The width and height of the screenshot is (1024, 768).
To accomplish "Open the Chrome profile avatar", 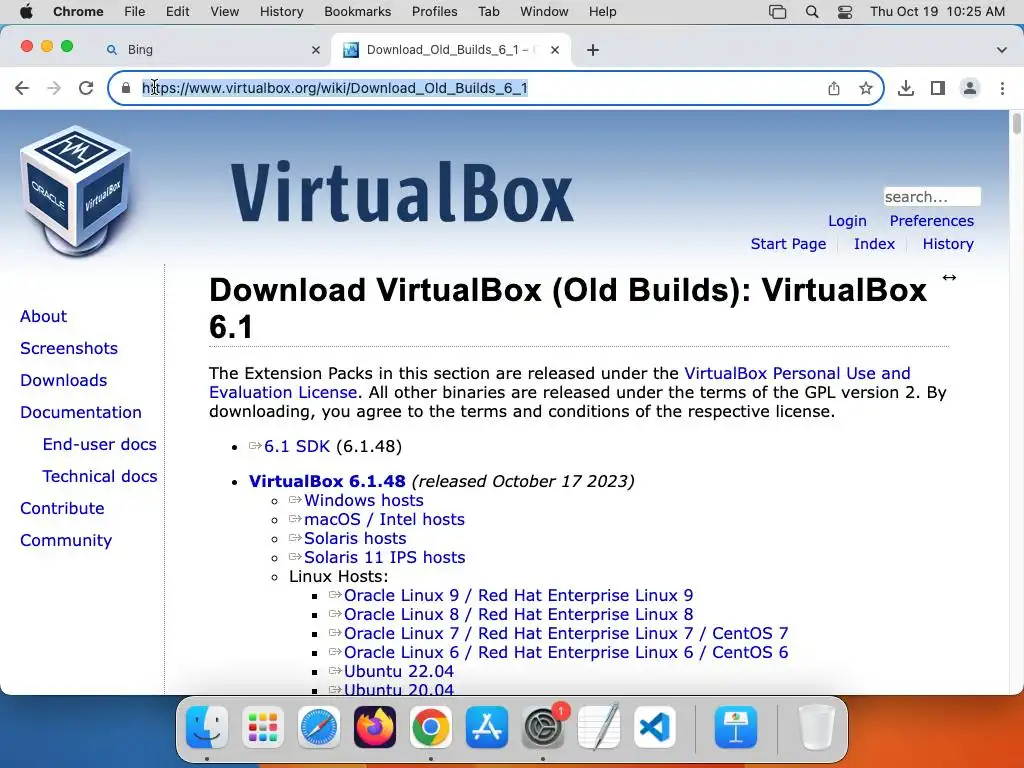I will tap(970, 88).
